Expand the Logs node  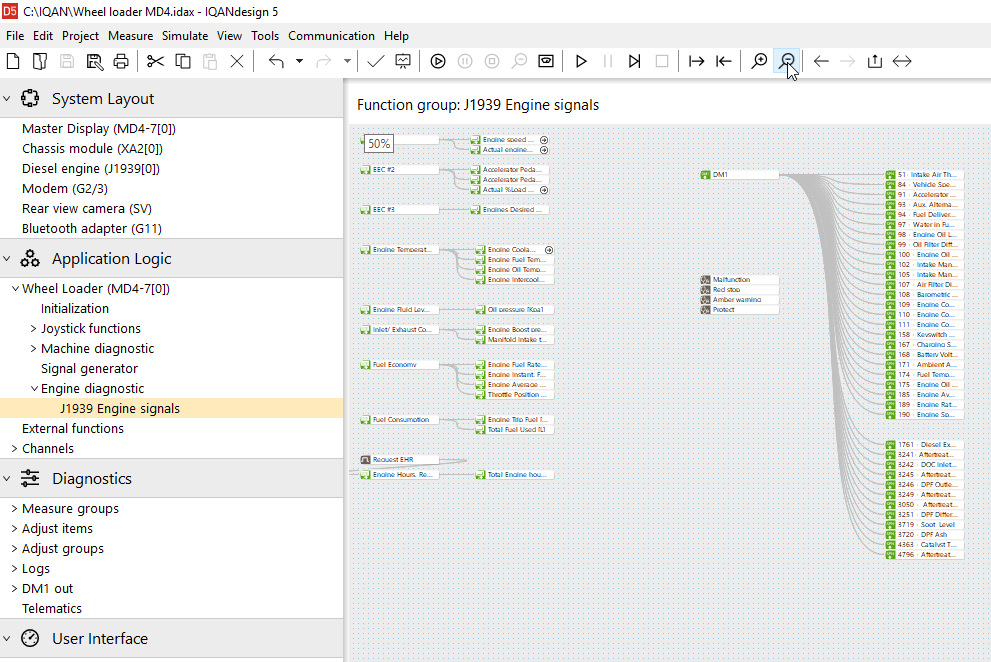click(15, 568)
